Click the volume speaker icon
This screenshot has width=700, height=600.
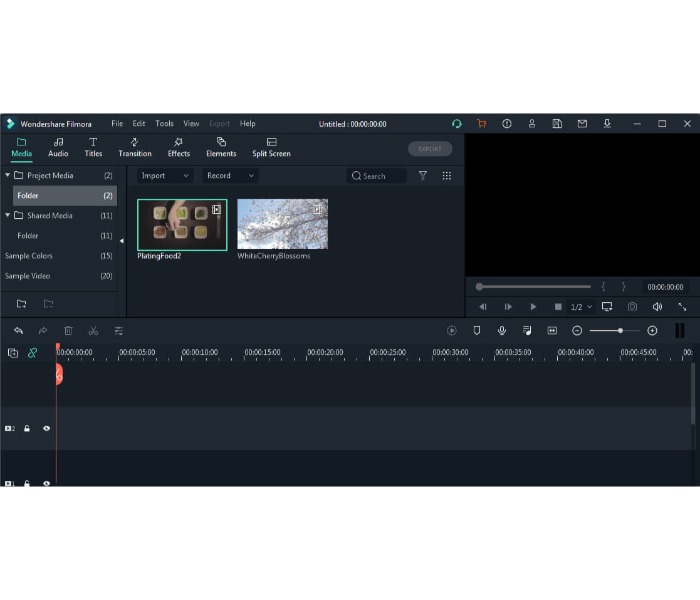[x=657, y=307]
